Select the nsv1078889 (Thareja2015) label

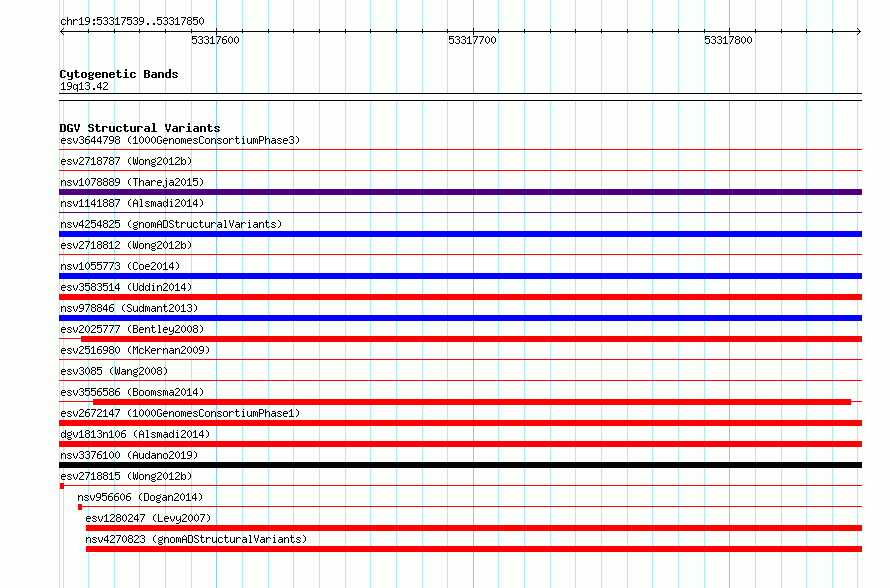point(132,182)
